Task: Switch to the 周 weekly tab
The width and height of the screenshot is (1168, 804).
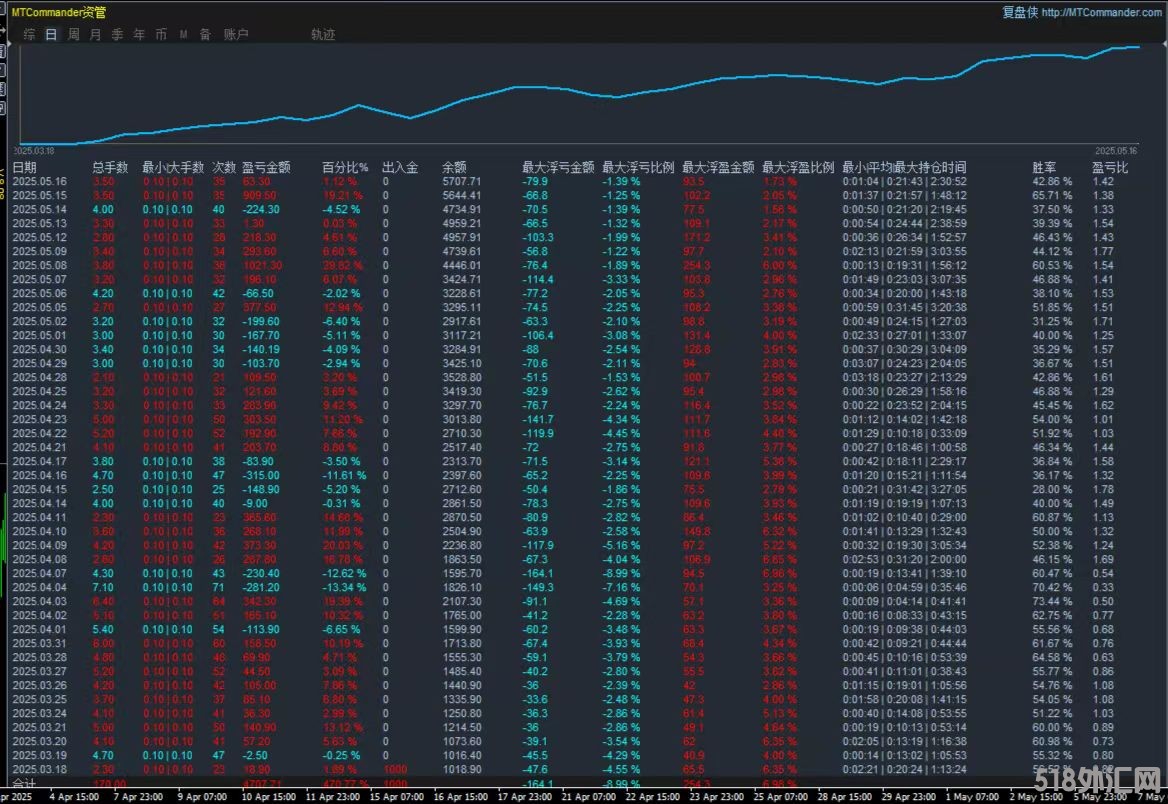Action: click(73, 34)
